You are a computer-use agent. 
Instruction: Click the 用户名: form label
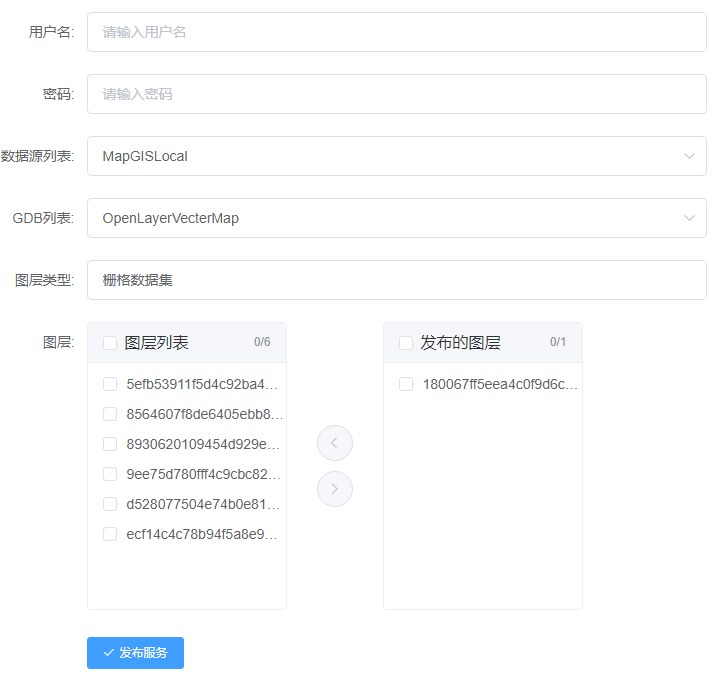tap(51, 32)
